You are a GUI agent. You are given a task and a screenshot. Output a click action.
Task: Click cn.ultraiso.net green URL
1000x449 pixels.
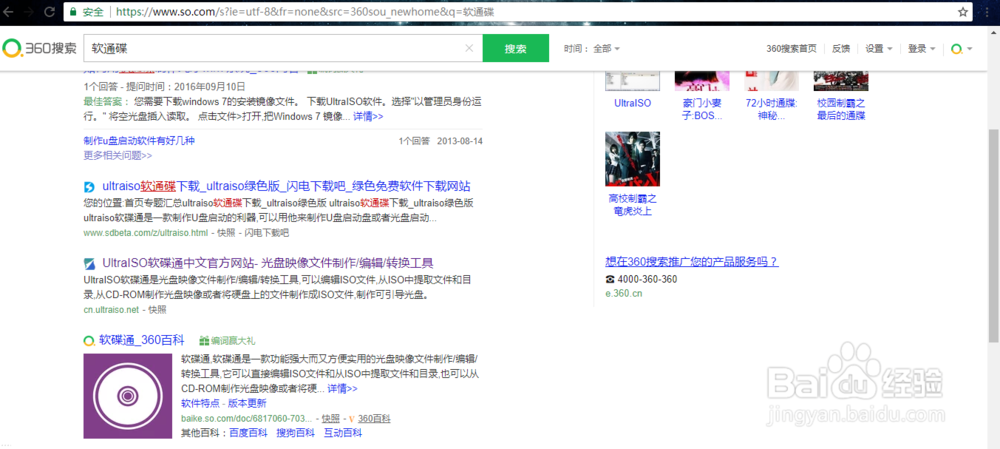click(x=111, y=309)
